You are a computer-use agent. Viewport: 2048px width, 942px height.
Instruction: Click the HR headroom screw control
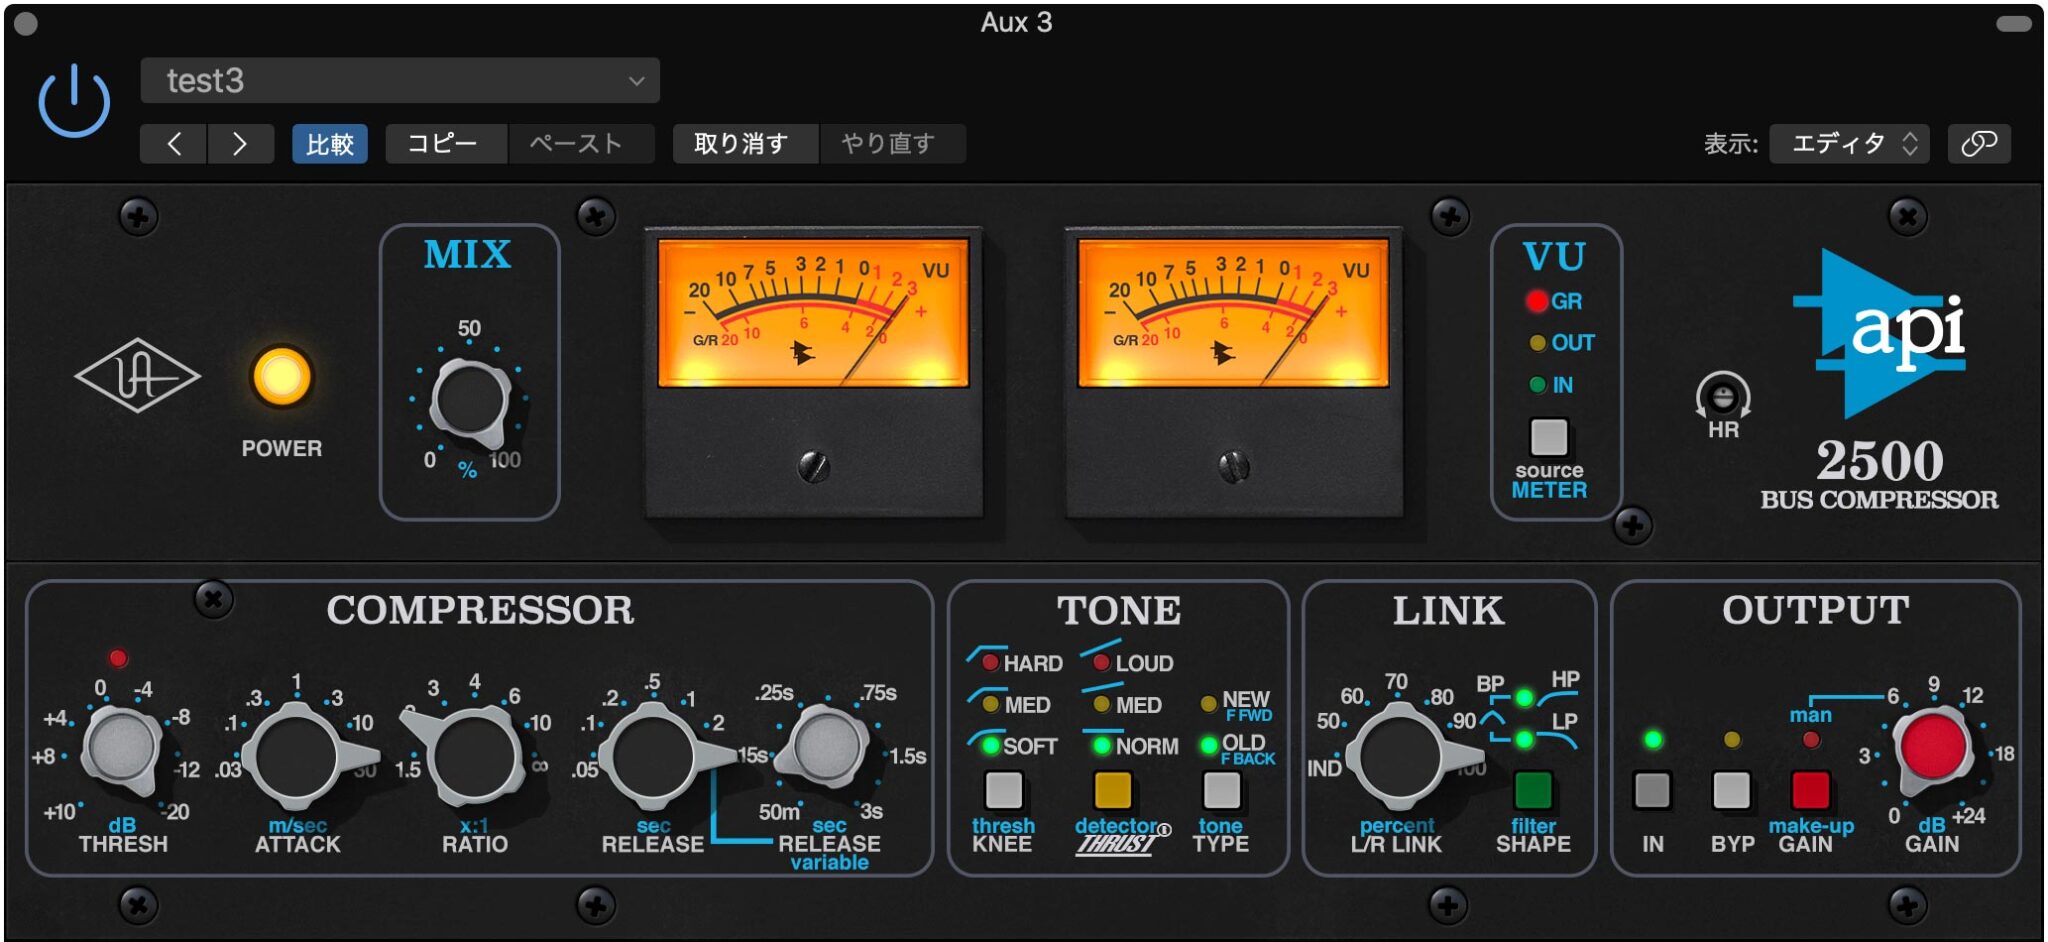1722,398
